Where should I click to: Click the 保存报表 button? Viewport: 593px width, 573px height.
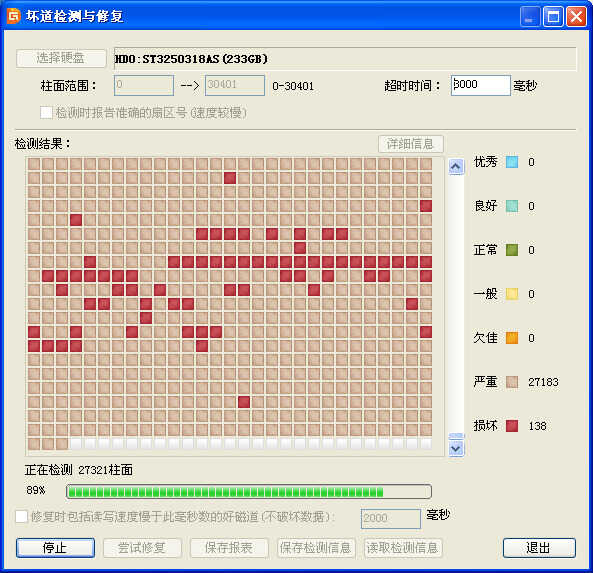[229, 548]
